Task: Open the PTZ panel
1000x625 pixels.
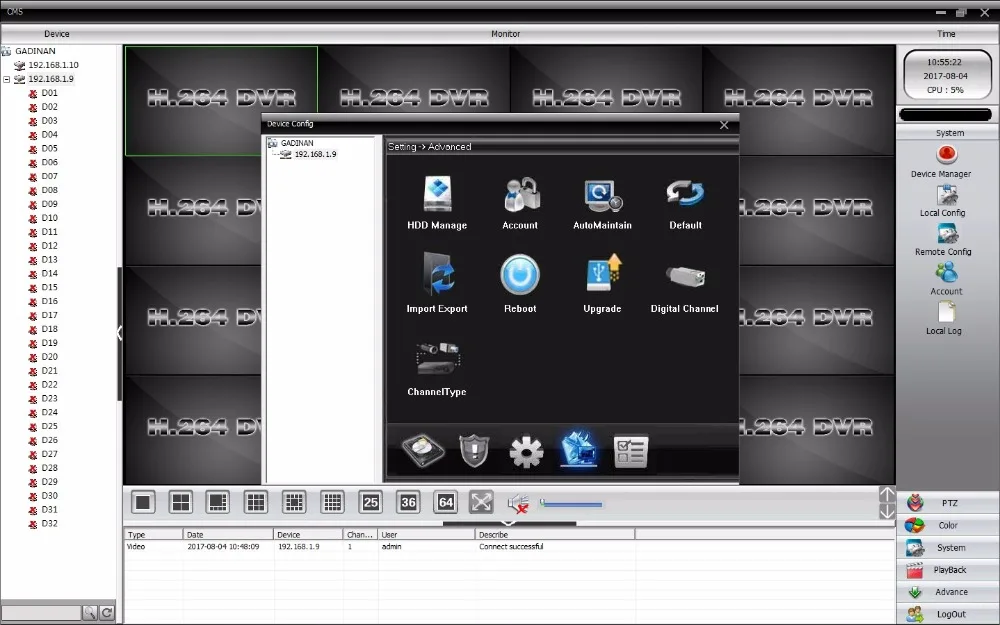Action: [948, 503]
